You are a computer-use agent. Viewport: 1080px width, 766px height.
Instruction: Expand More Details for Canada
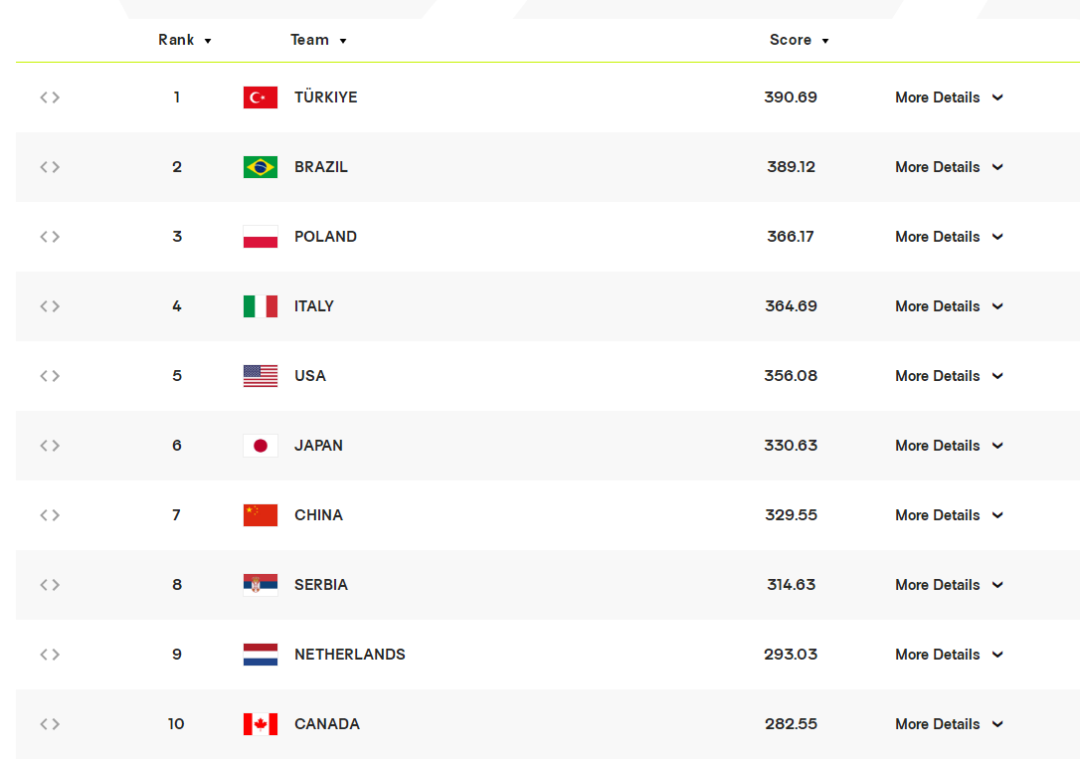click(x=948, y=724)
